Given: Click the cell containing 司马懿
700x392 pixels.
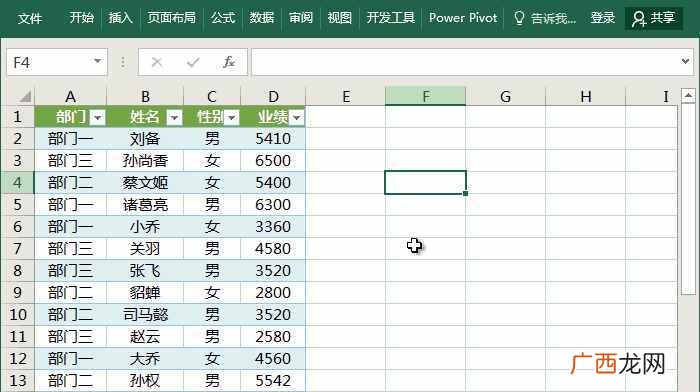Looking at the screenshot, I should click(145, 315).
